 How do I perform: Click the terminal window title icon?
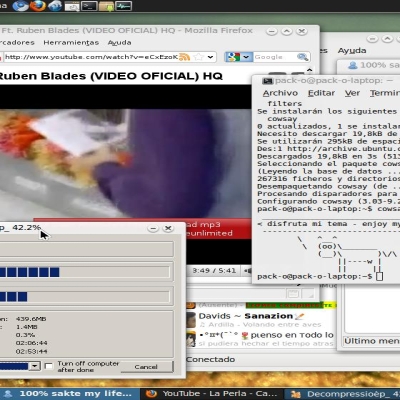(267, 81)
